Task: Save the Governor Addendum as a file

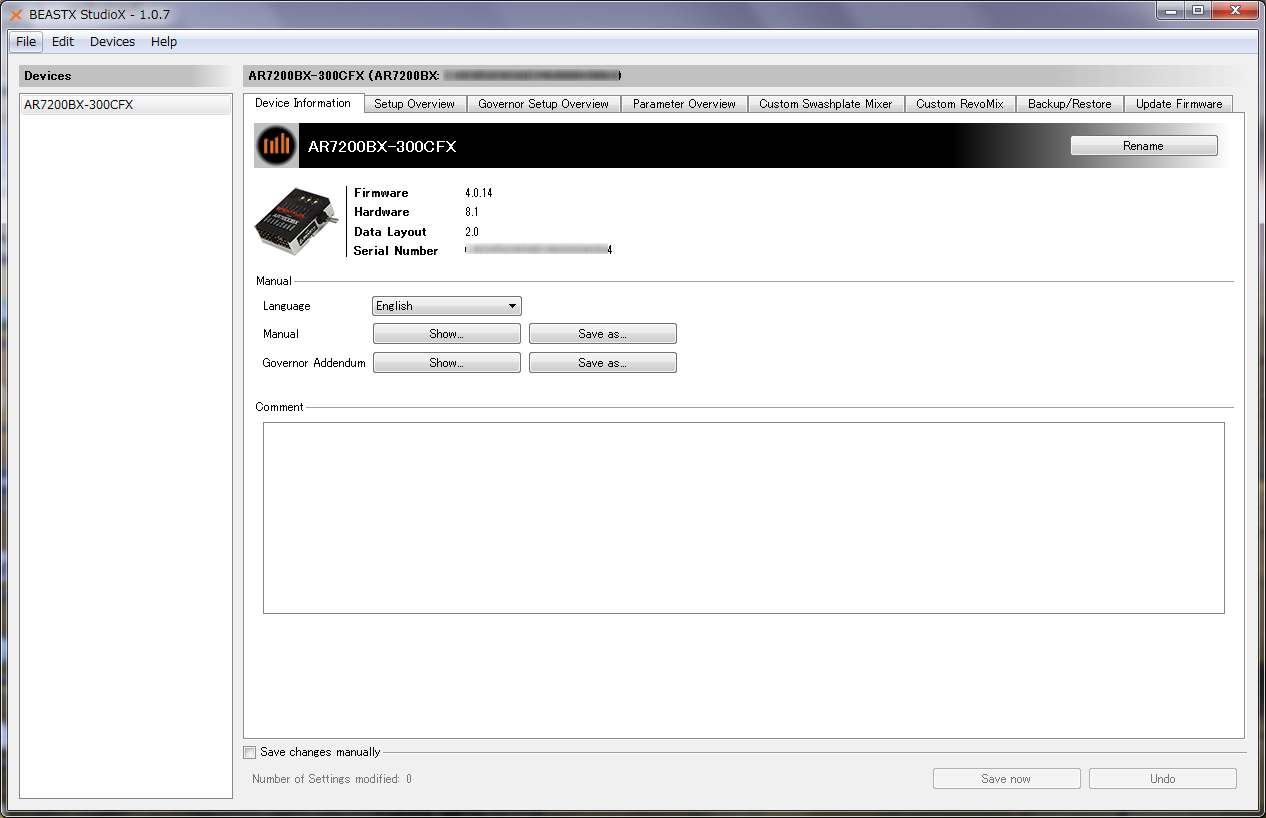Action: coord(603,363)
